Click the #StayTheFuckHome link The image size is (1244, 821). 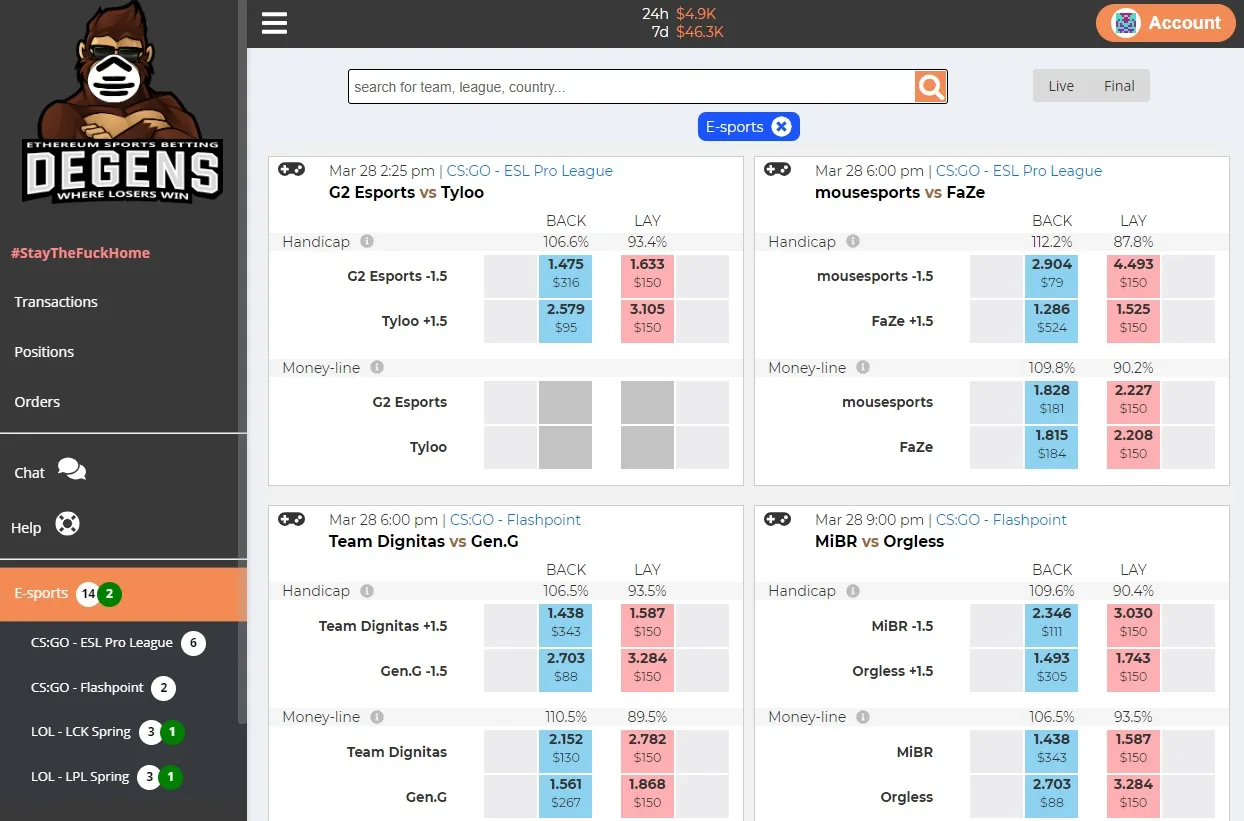coord(80,253)
